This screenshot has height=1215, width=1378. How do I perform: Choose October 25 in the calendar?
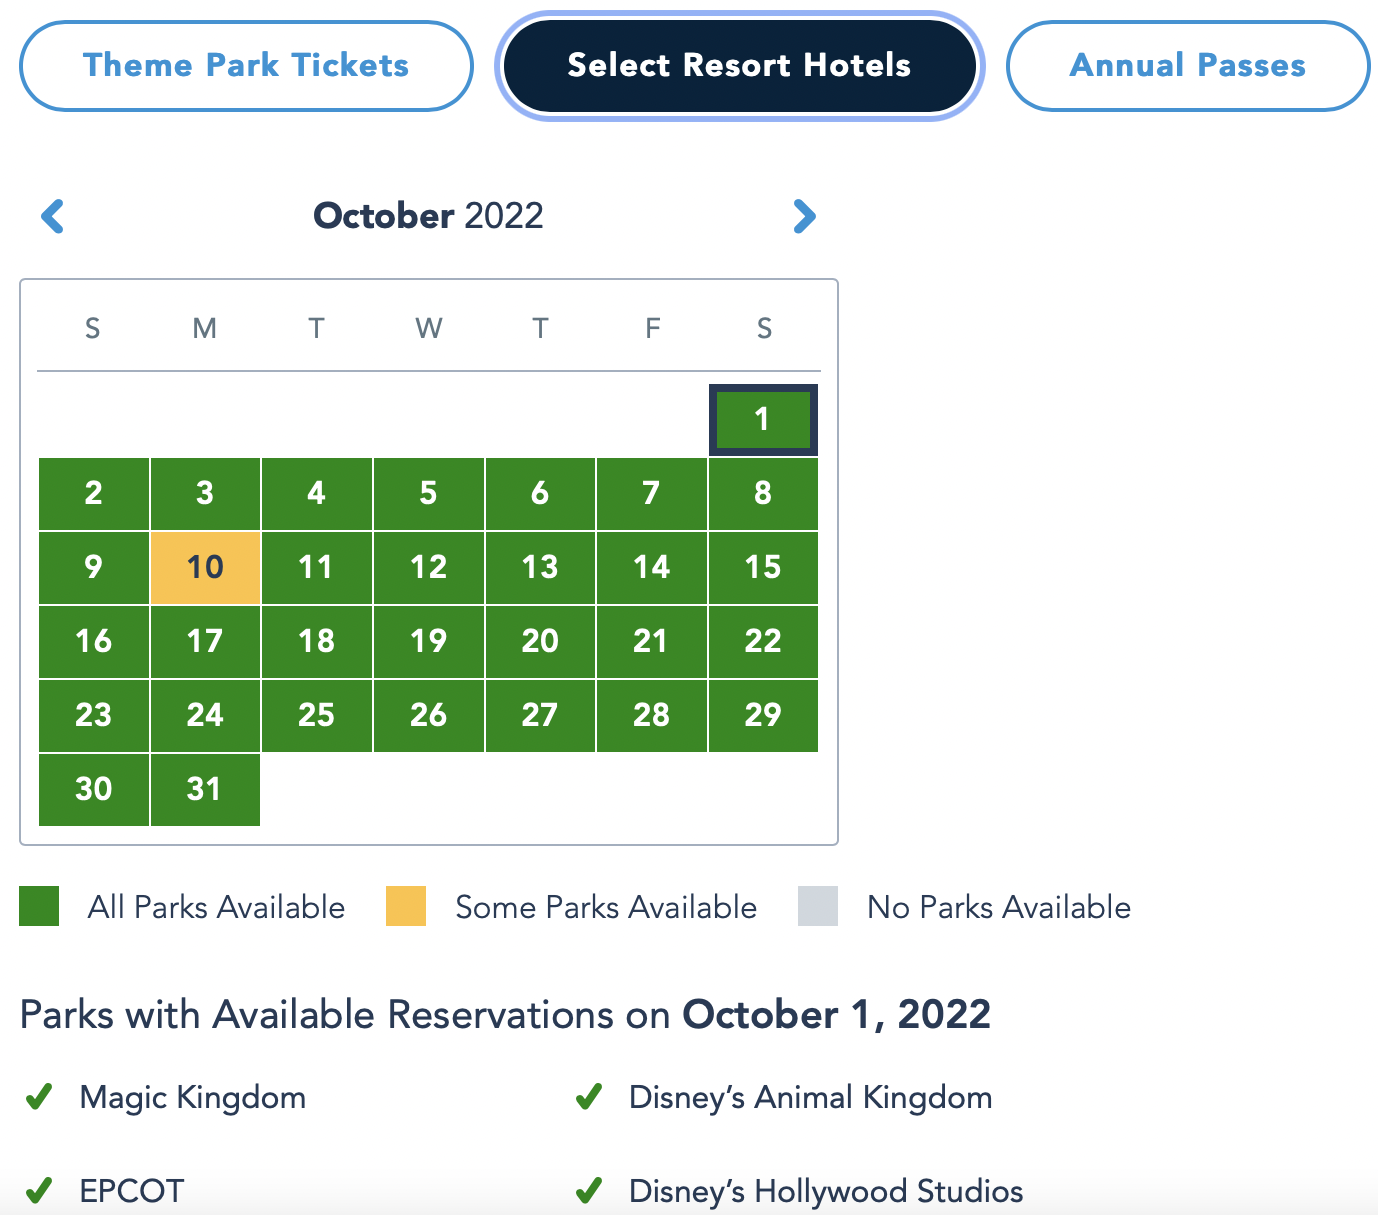click(317, 716)
